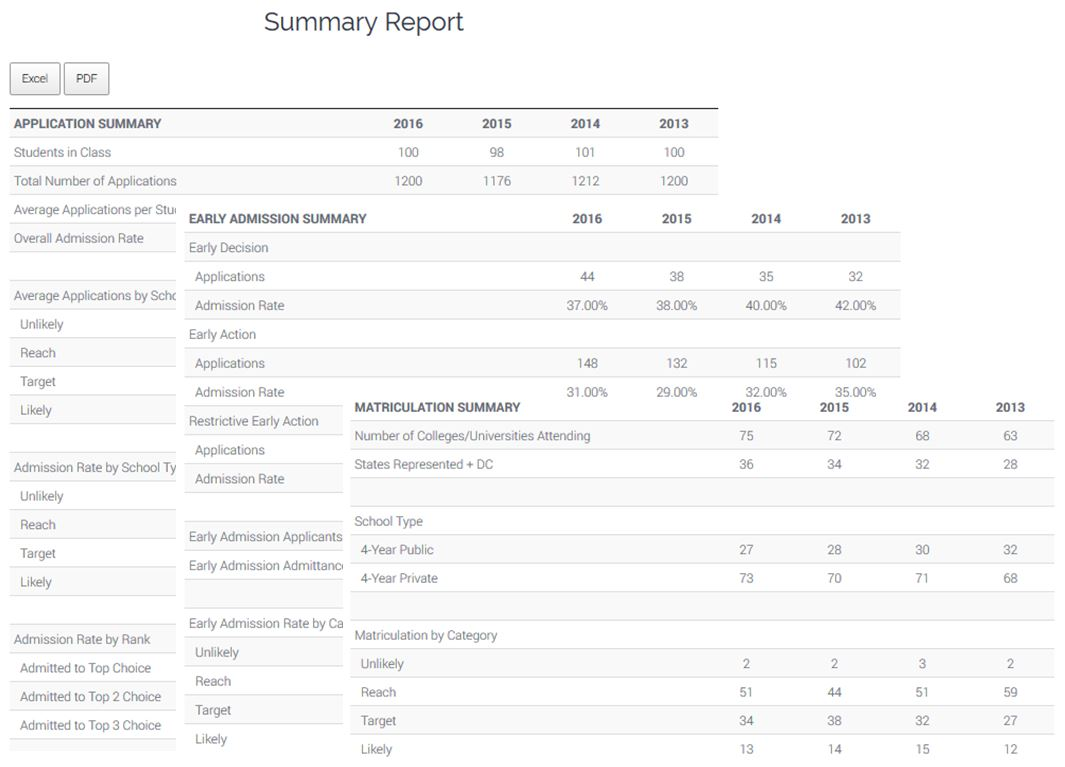Select 4-Year Private value 73
The height and width of the screenshot is (767, 1065).
[x=746, y=578]
